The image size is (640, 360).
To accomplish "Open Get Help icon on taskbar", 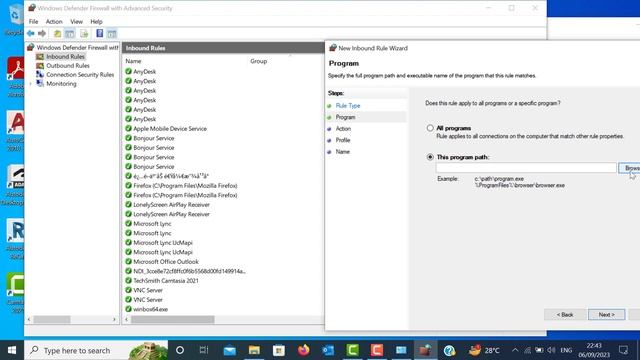I will pyautogui.click(x=449, y=350).
